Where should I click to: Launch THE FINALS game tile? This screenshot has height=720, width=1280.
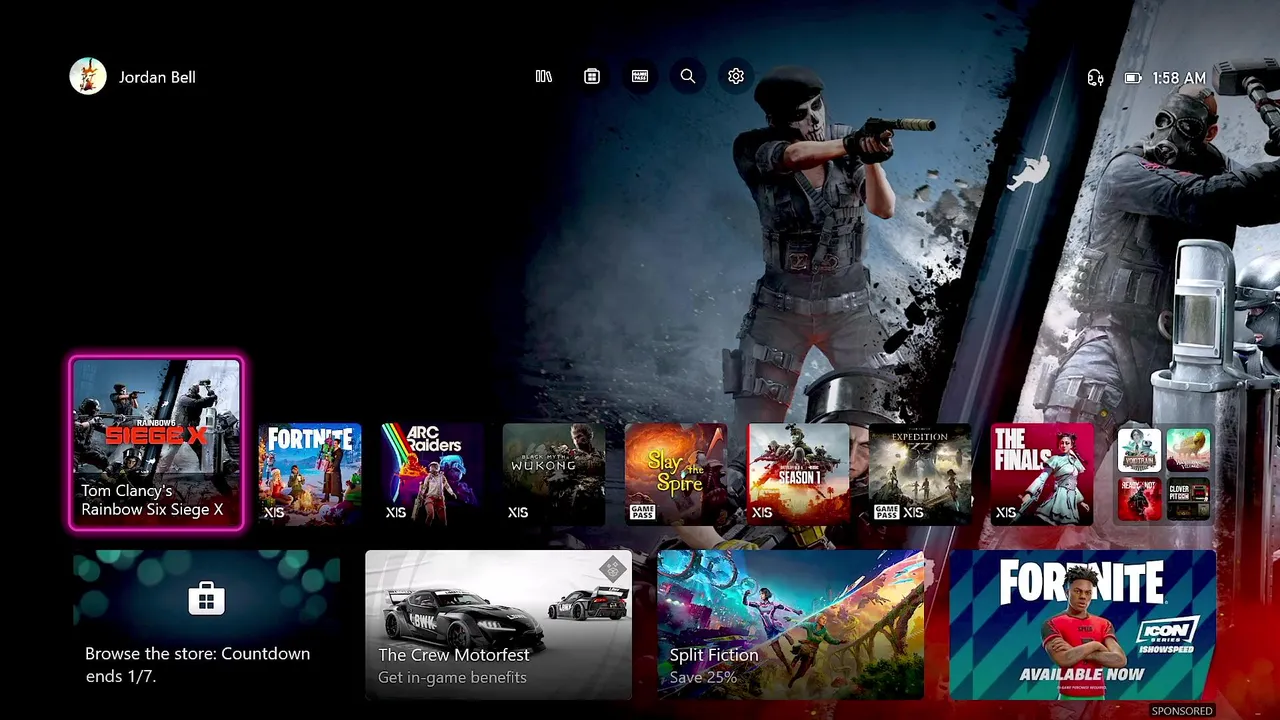pos(1042,474)
